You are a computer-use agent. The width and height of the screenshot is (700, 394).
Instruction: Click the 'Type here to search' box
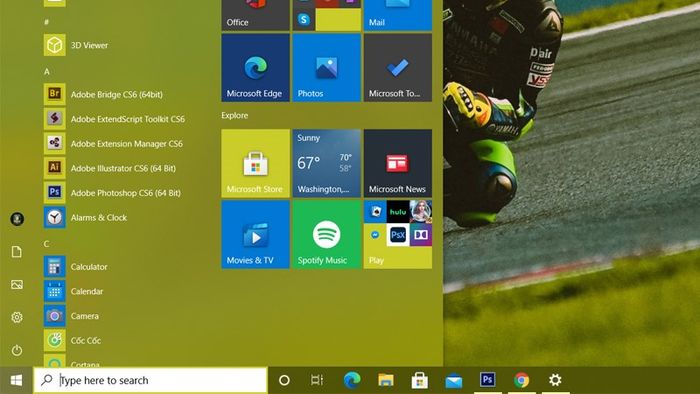click(150, 380)
